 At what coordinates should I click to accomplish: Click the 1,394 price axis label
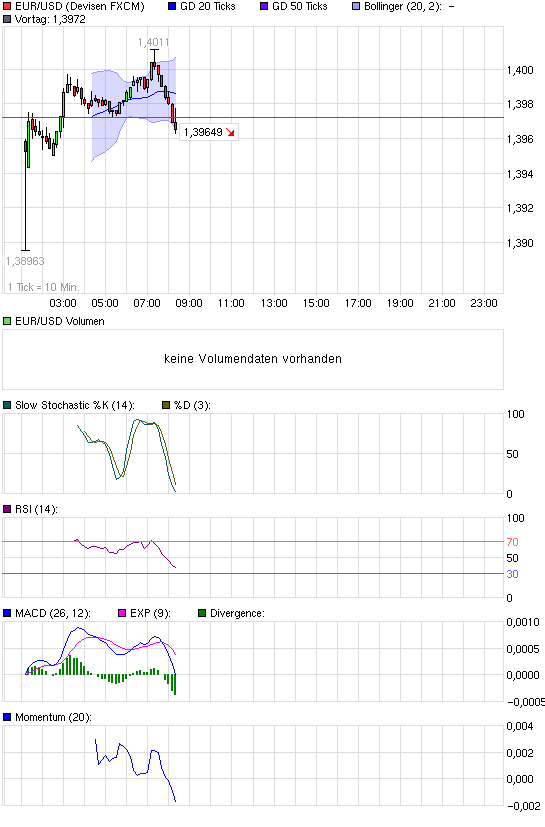[520, 174]
